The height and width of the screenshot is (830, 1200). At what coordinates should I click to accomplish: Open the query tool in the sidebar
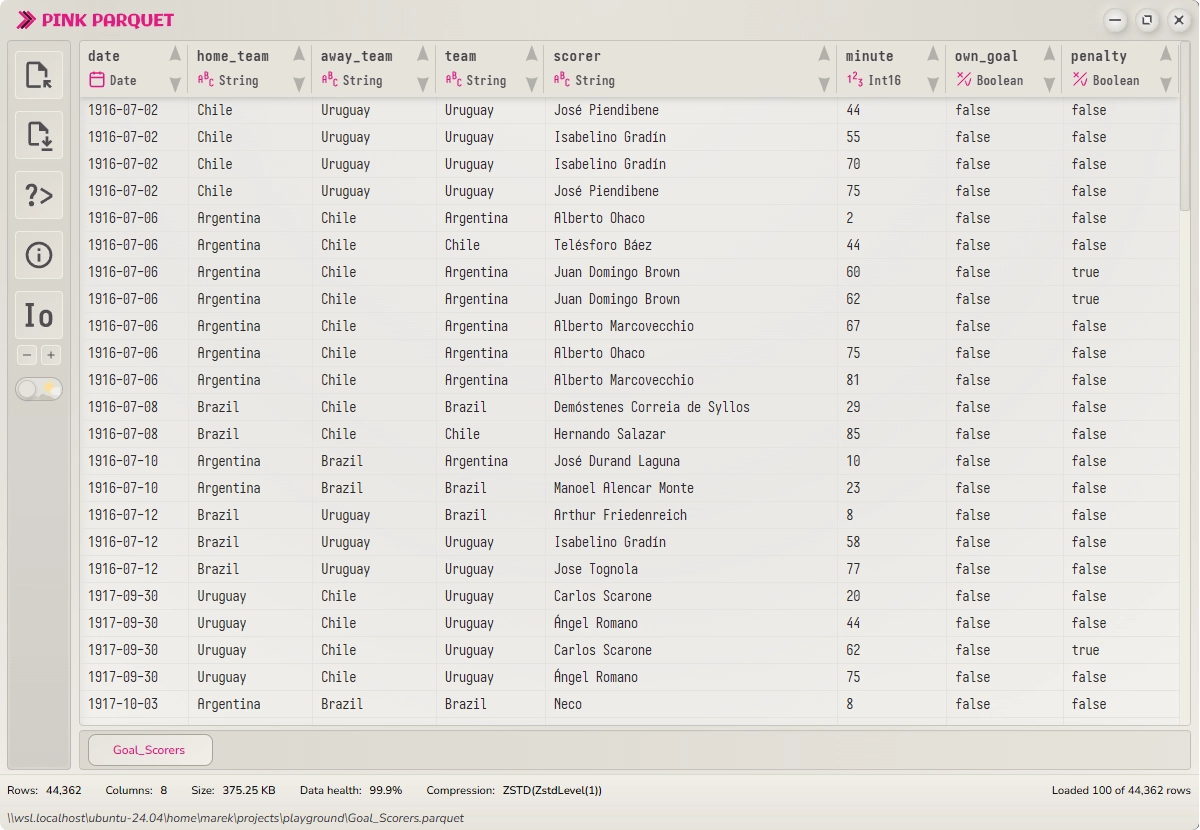tap(38, 195)
